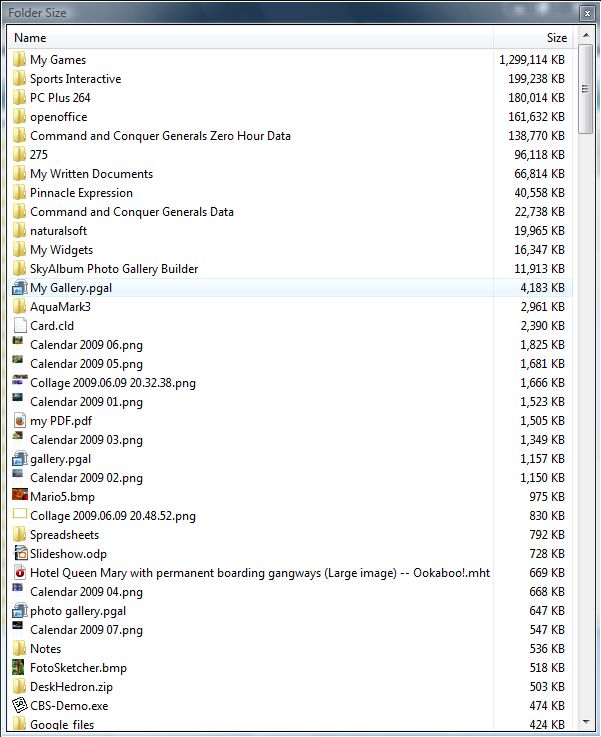Viewport: 601px width, 737px height.
Task: Click the Mario5.bmp image icon
Action: tap(20, 494)
